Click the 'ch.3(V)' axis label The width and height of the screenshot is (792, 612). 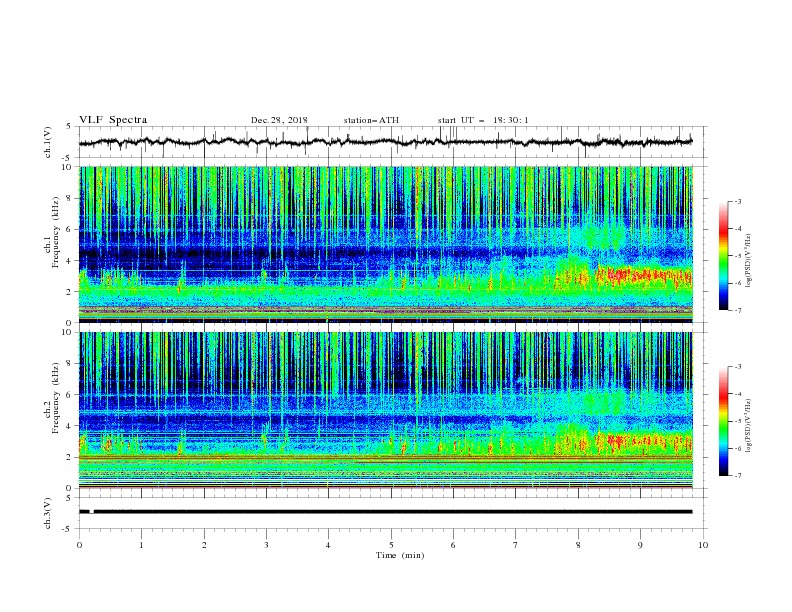pyautogui.click(x=48, y=513)
